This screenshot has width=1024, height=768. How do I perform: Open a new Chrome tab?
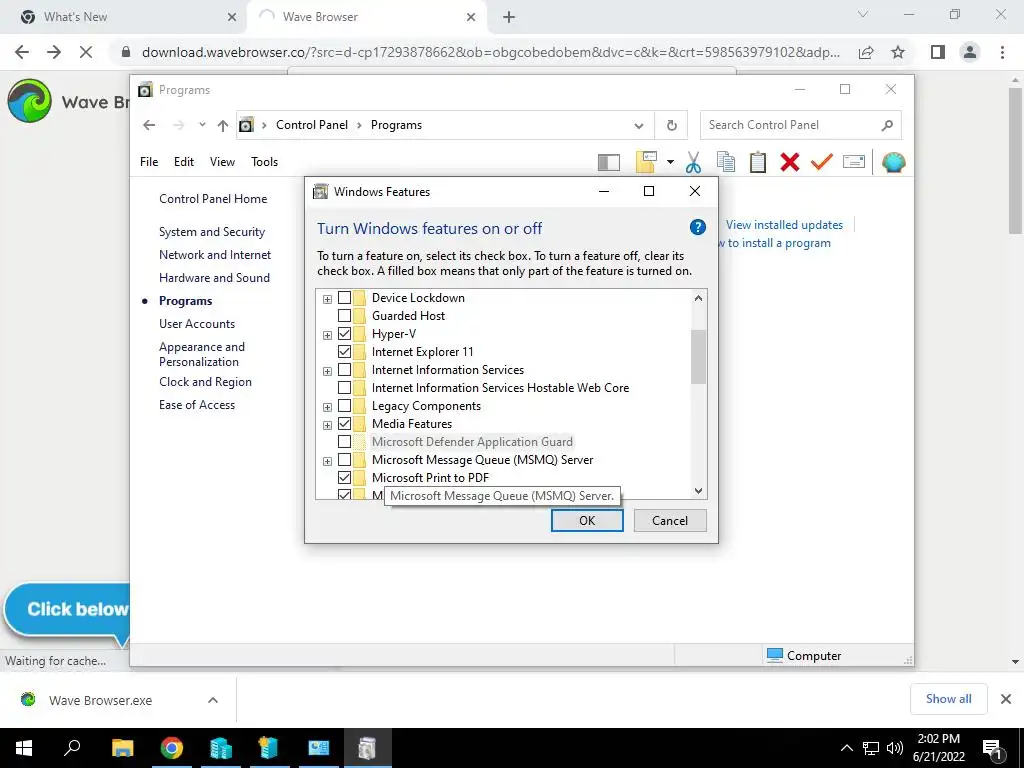point(509,18)
